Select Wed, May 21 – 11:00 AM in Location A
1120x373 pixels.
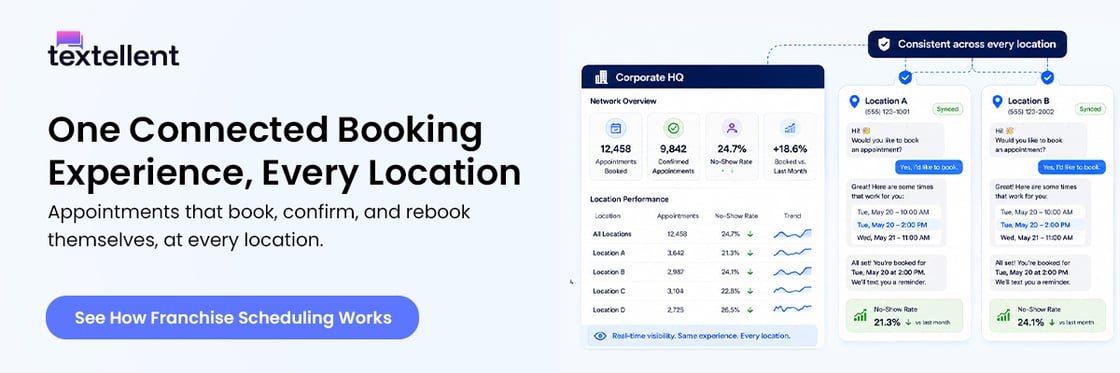tap(896, 237)
